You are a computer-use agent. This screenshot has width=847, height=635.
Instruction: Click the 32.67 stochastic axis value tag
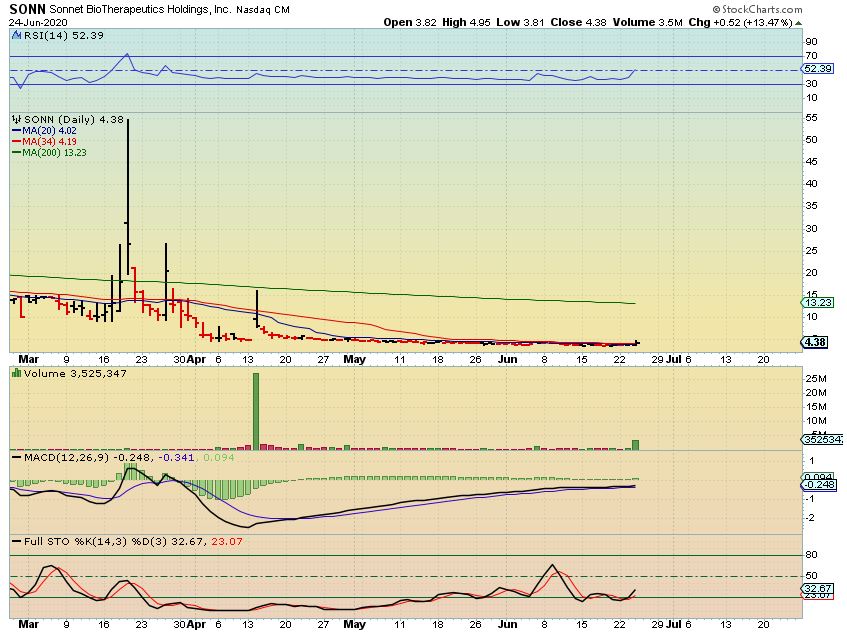[817, 590]
